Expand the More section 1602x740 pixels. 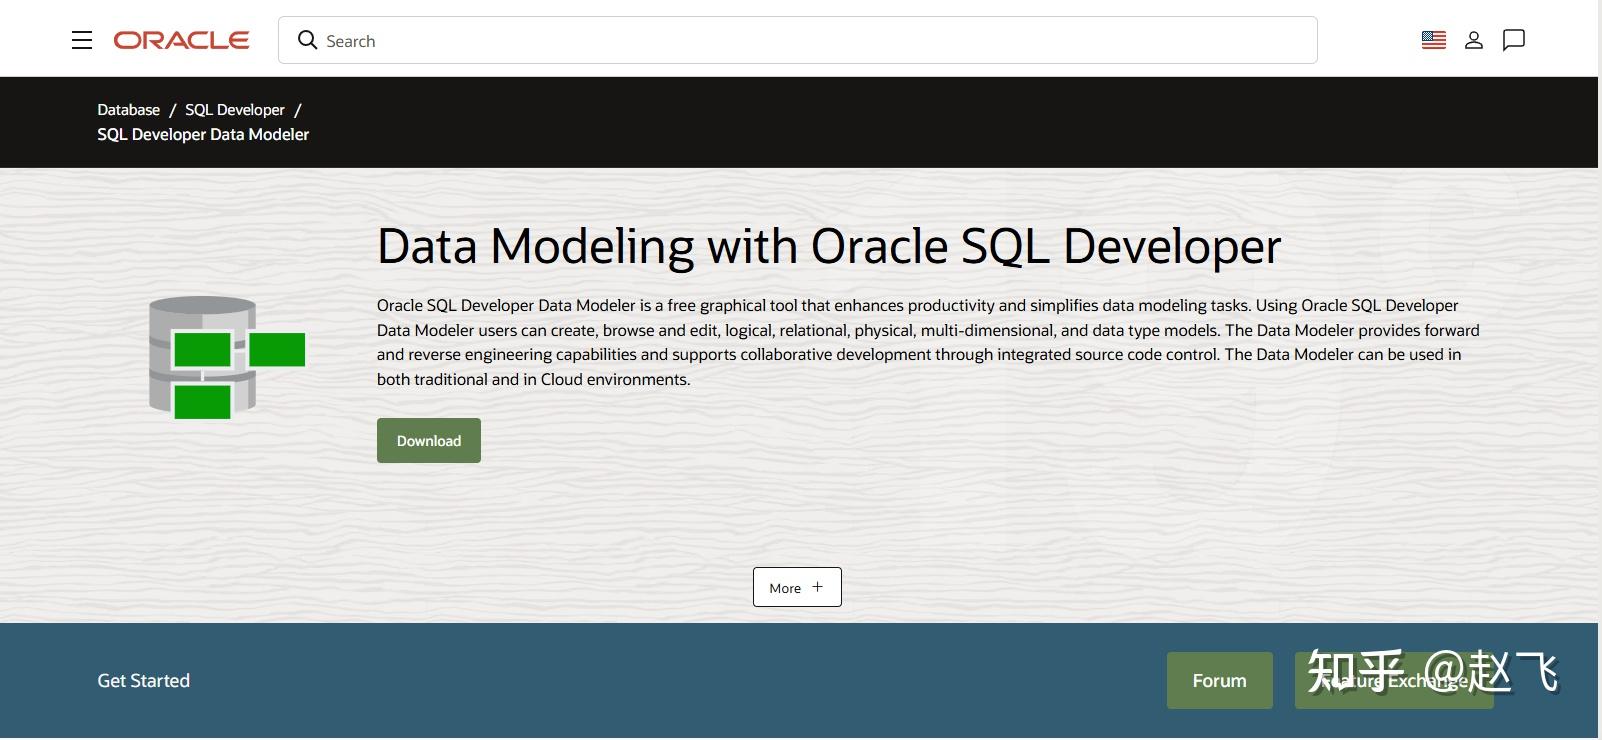tap(797, 587)
